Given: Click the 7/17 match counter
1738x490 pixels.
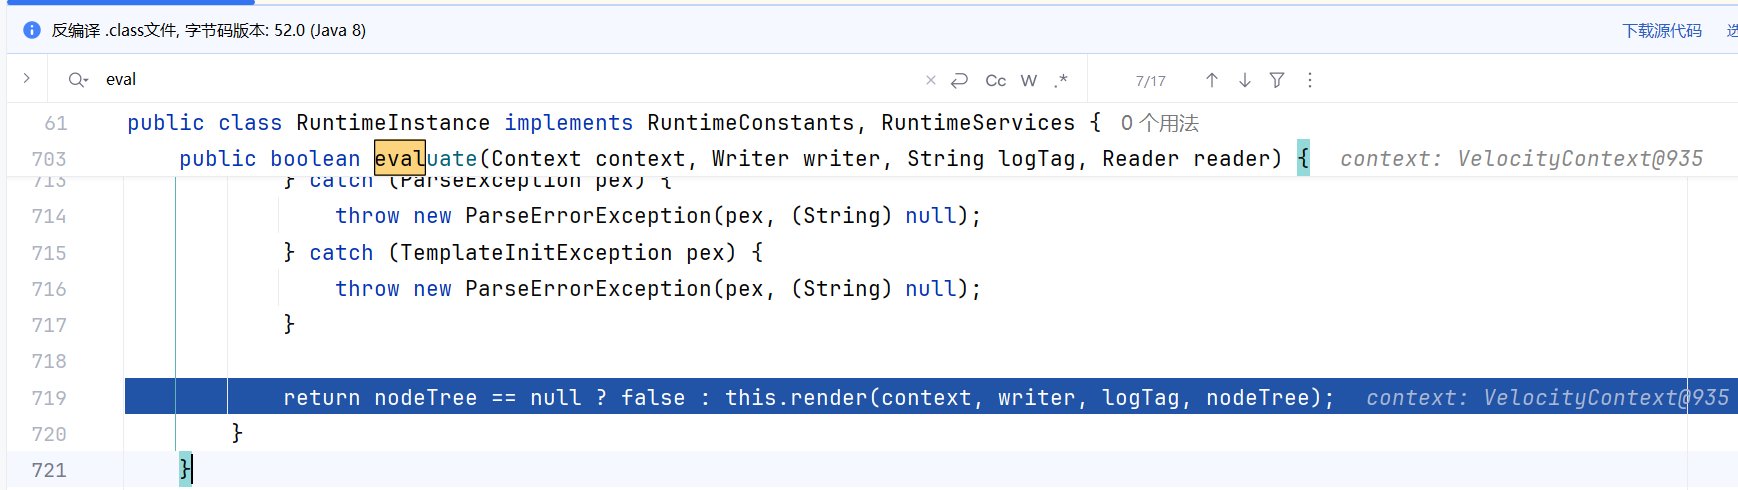Looking at the screenshot, I should pyautogui.click(x=1150, y=81).
